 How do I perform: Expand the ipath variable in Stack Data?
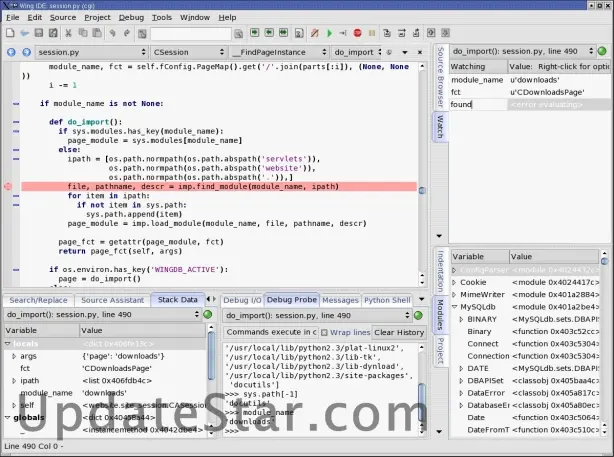point(14,381)
